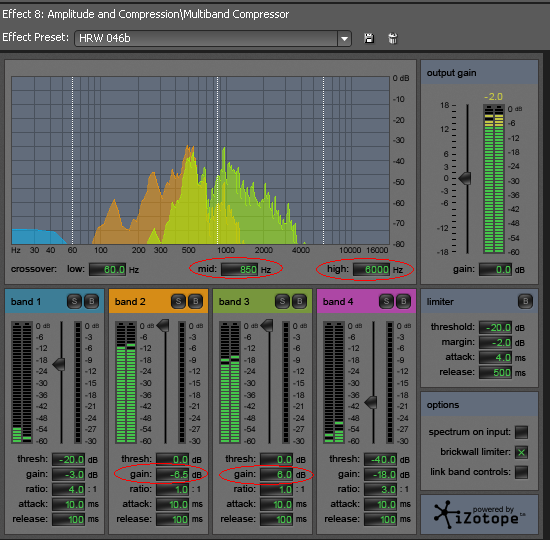Click the high crossover 6000 Hz field

(x=371, y=269)
